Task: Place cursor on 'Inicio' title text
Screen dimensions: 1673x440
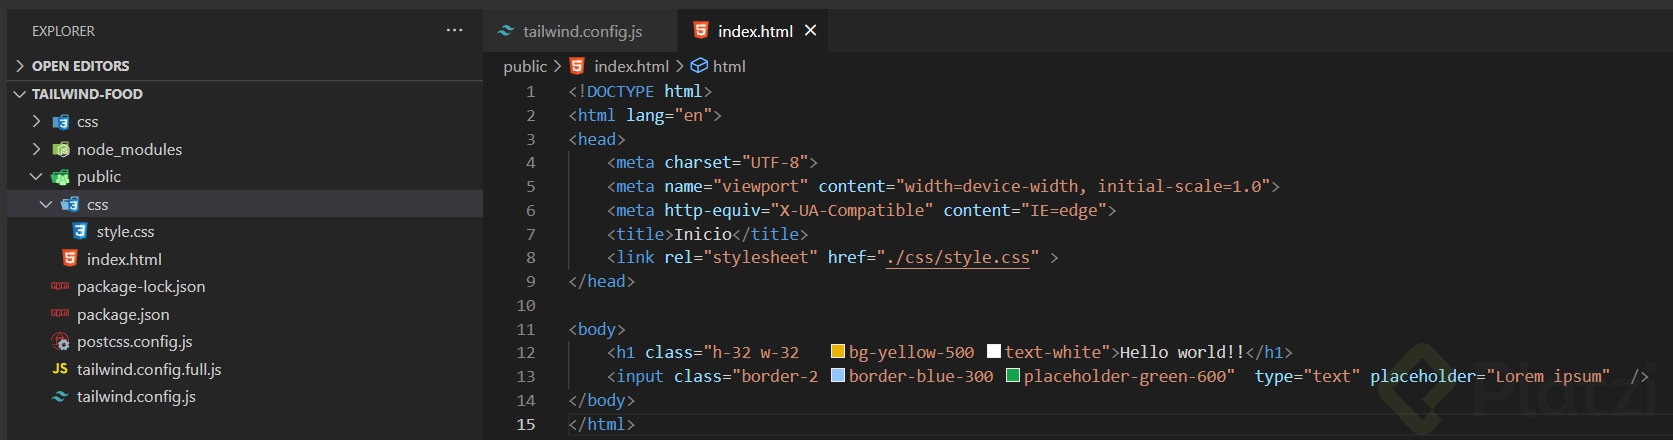Action: point(703,234)
